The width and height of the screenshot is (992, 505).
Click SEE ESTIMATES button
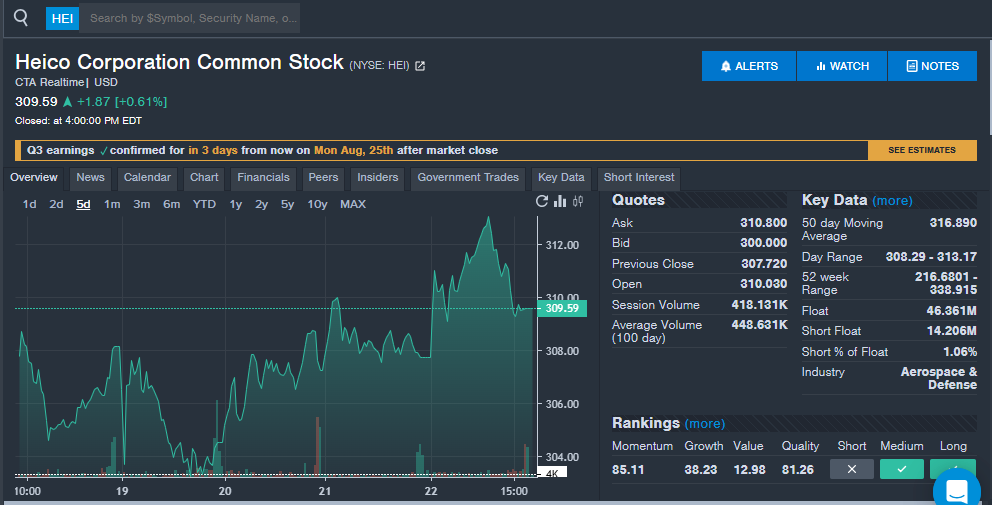[x=922, y=150]
